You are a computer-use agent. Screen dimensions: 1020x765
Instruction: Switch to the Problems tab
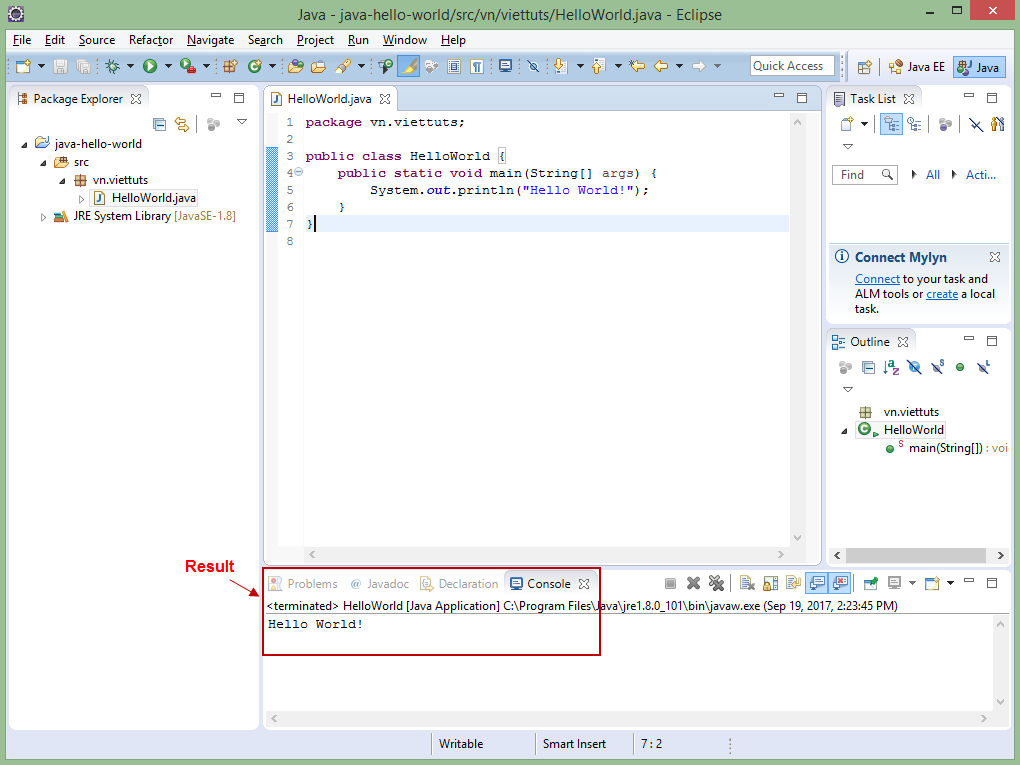303,584
